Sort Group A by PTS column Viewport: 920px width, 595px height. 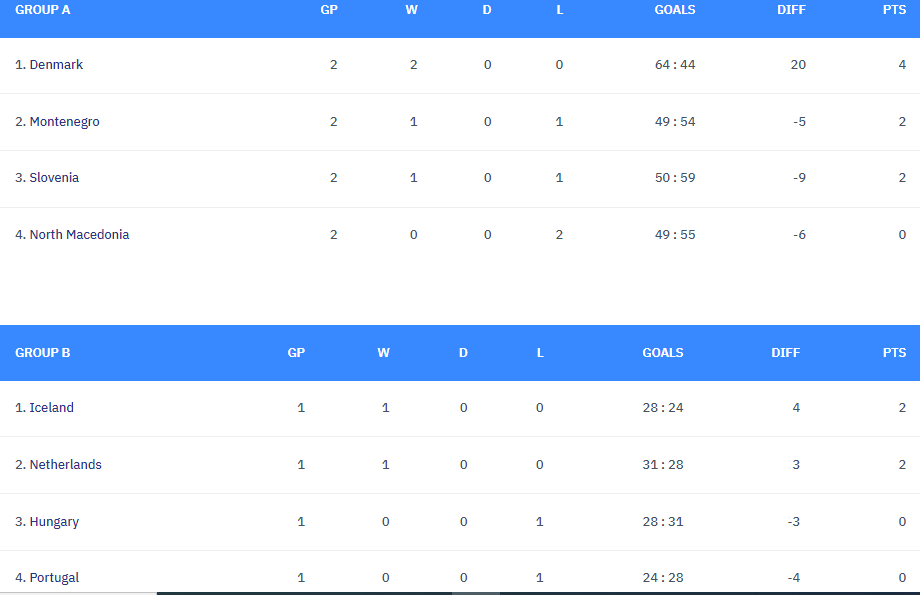(894, 10)
